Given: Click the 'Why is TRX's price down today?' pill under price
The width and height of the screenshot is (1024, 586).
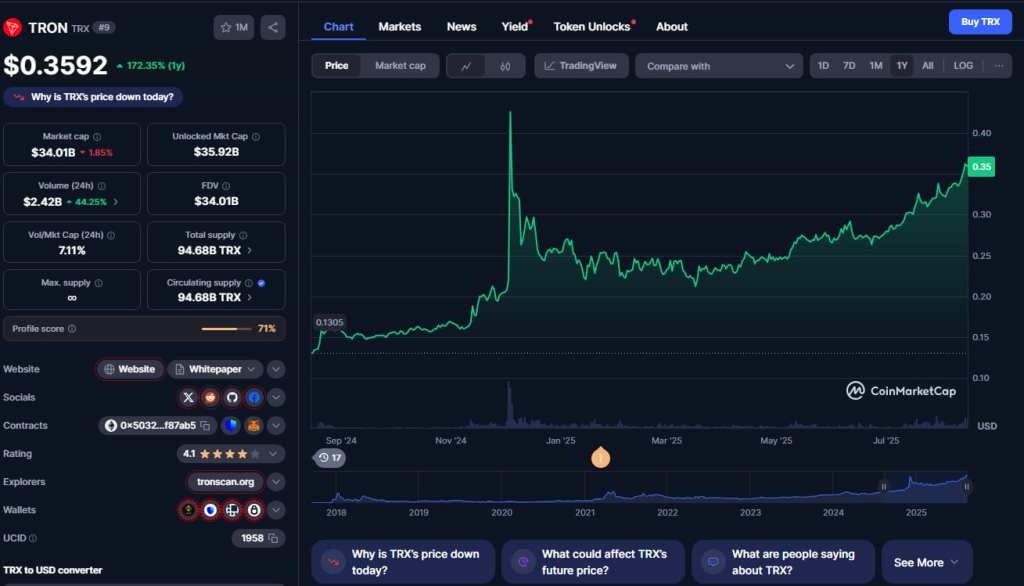Looking at the screenshot, I should 93,97.
